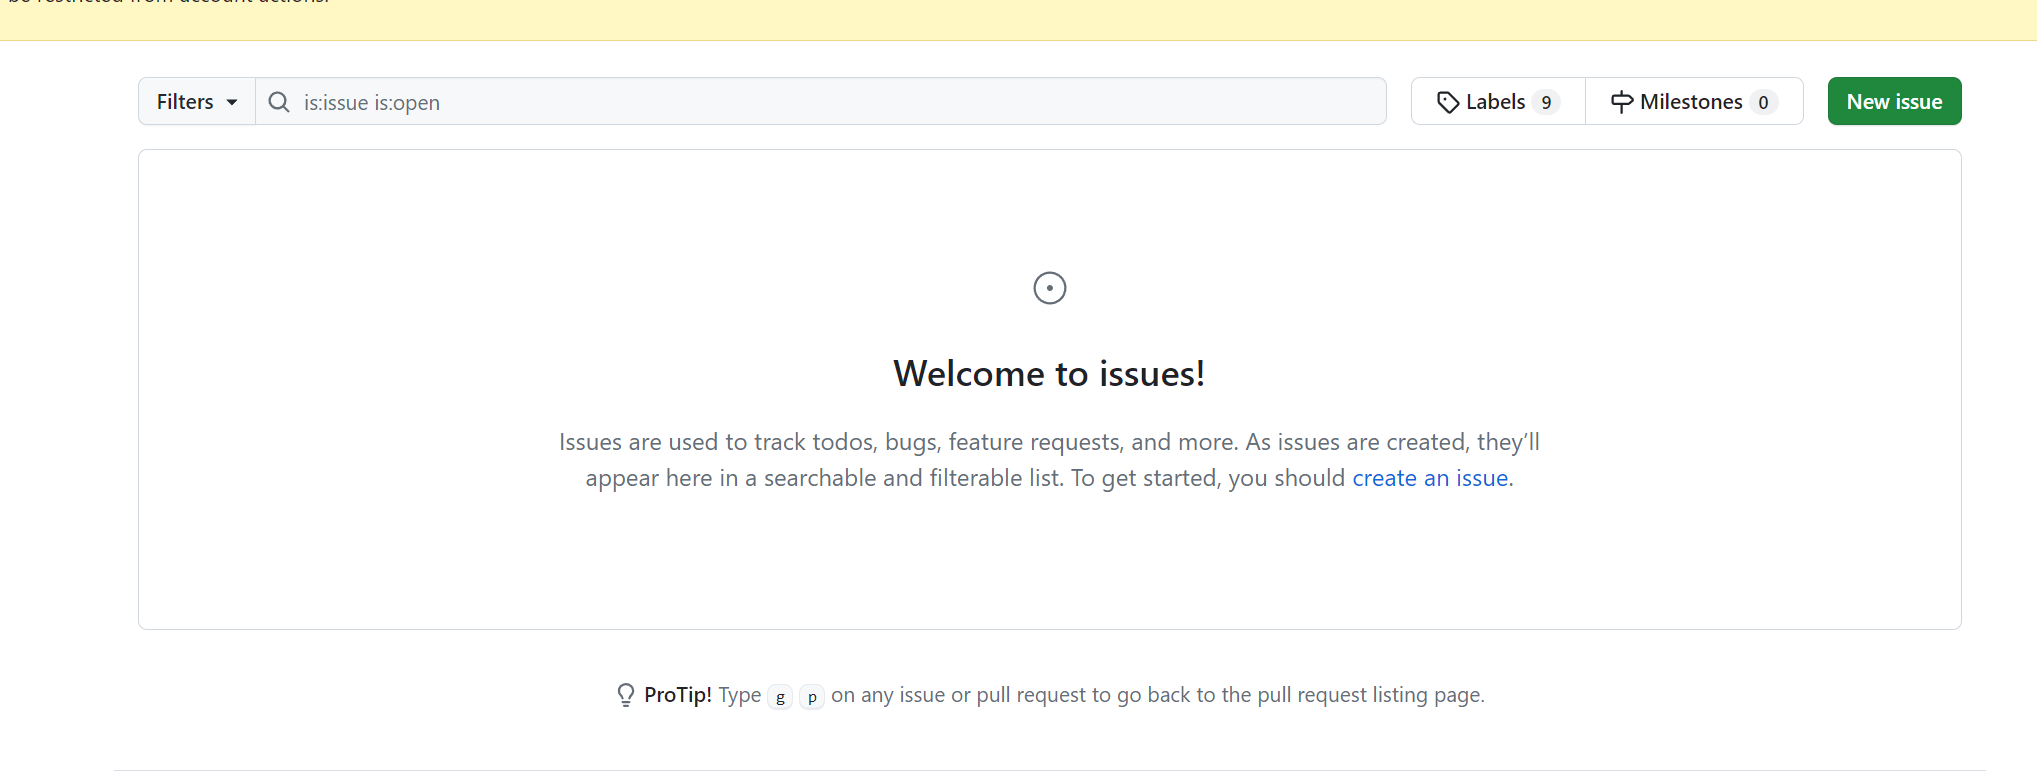Click the signpost icon beside Milestones
This screenshot has width=2037, height=779.
tap(1621, 102)
